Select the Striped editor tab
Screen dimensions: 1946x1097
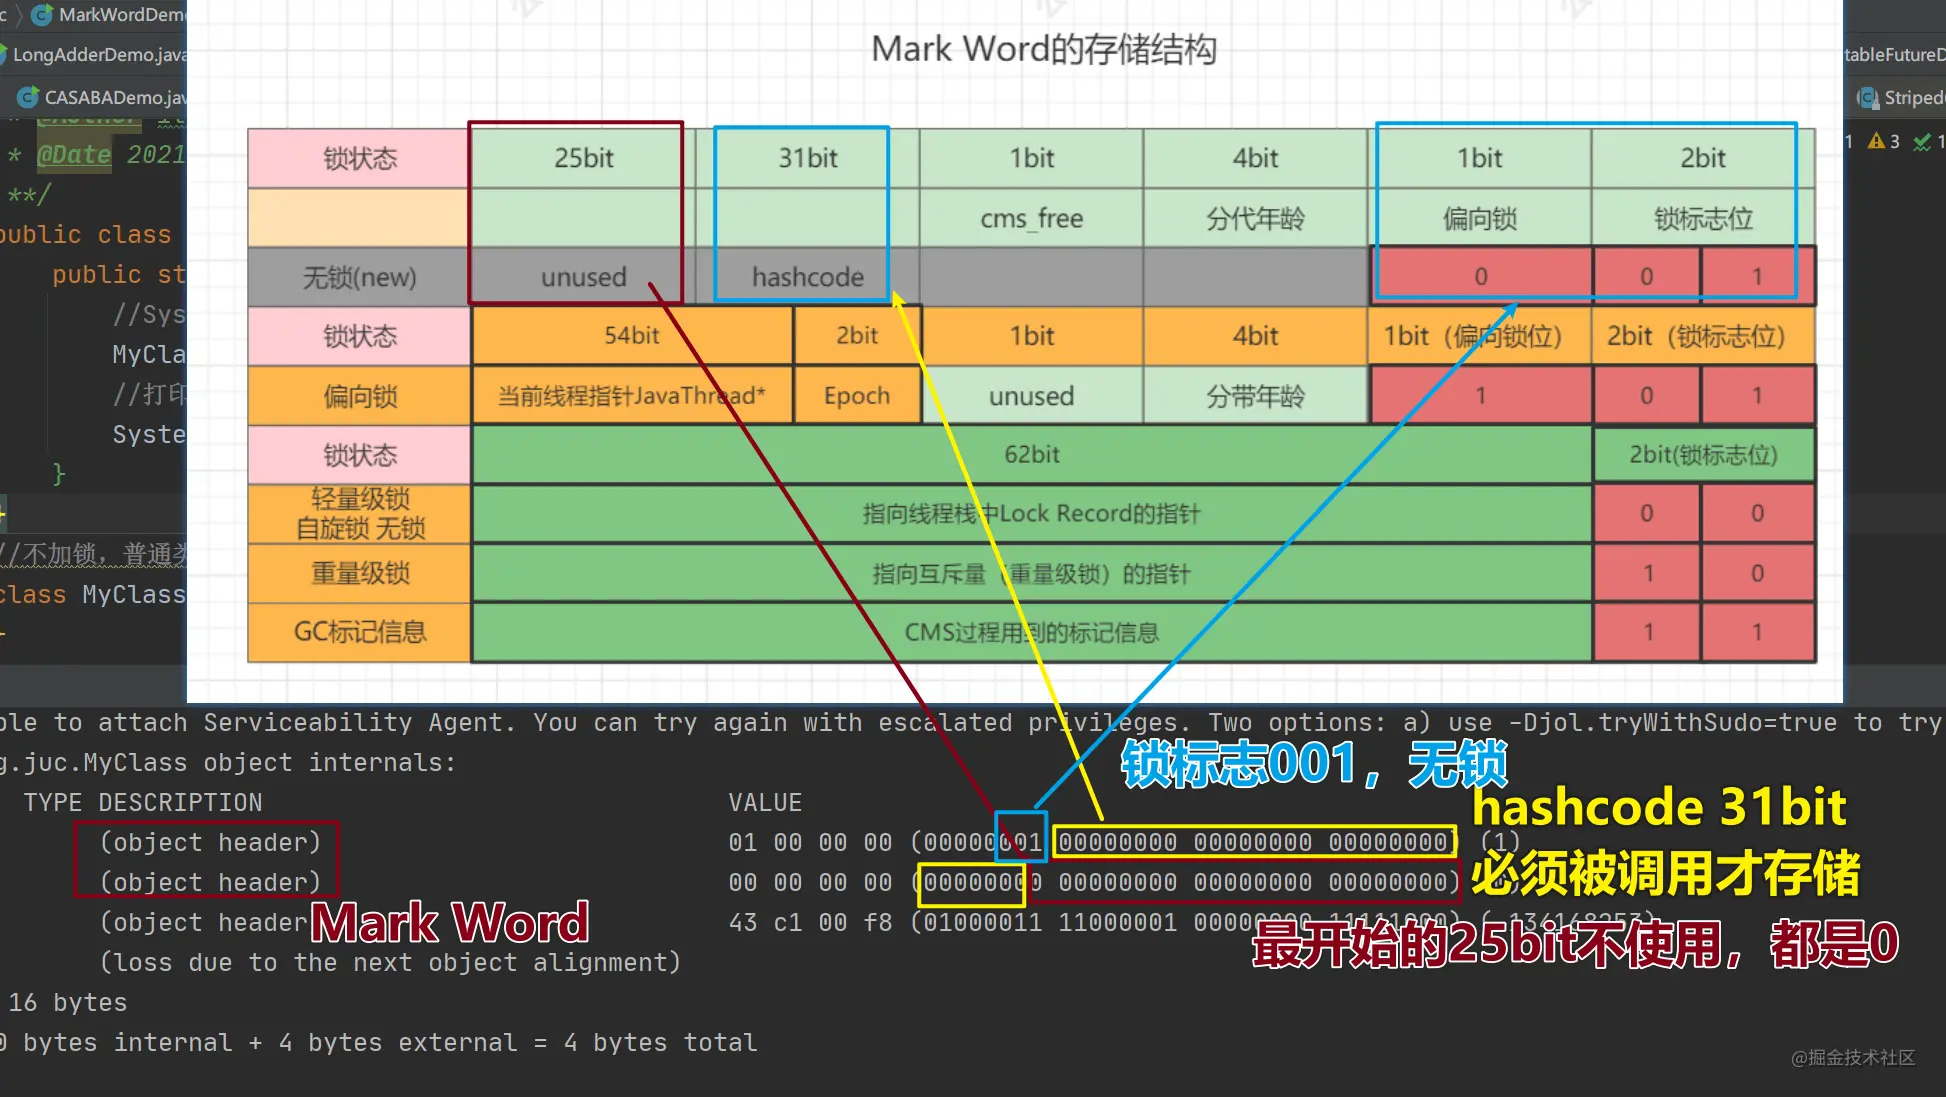(1912, 97)
